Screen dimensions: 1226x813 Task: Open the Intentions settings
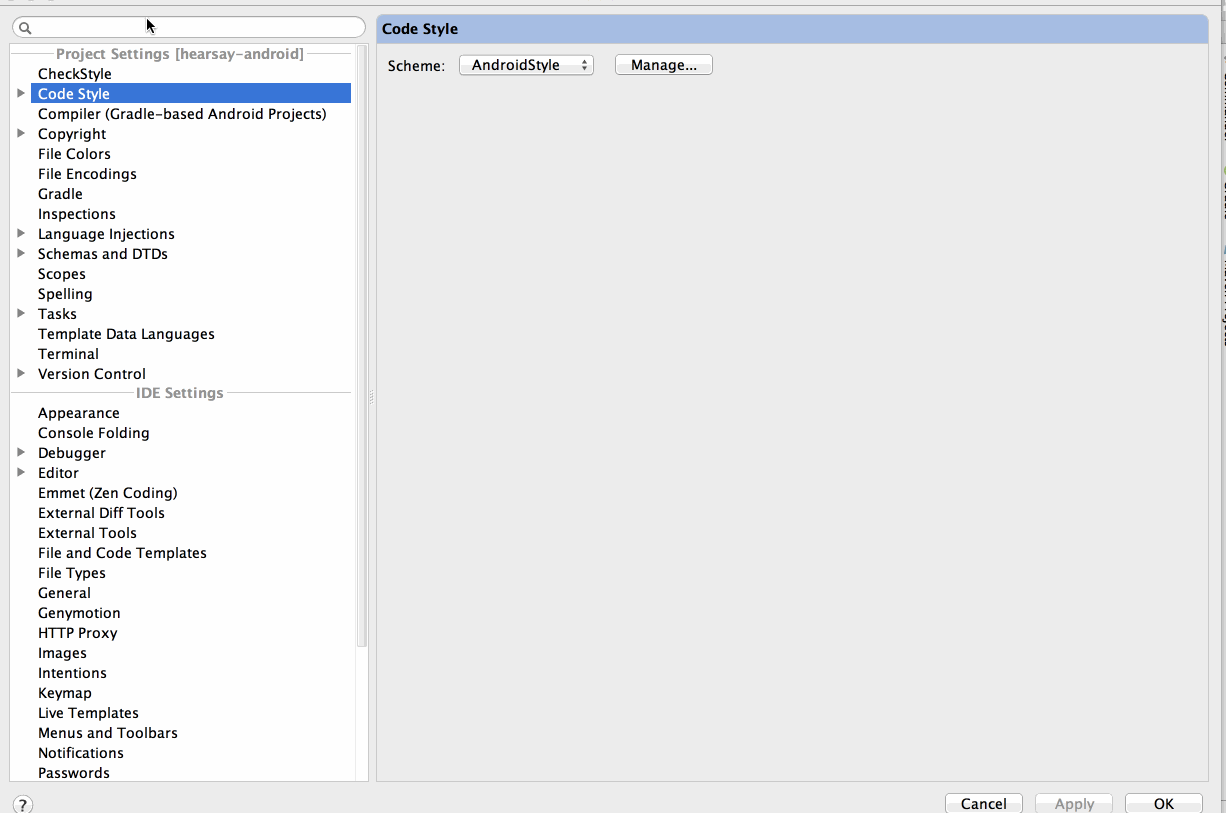point(72,673)
